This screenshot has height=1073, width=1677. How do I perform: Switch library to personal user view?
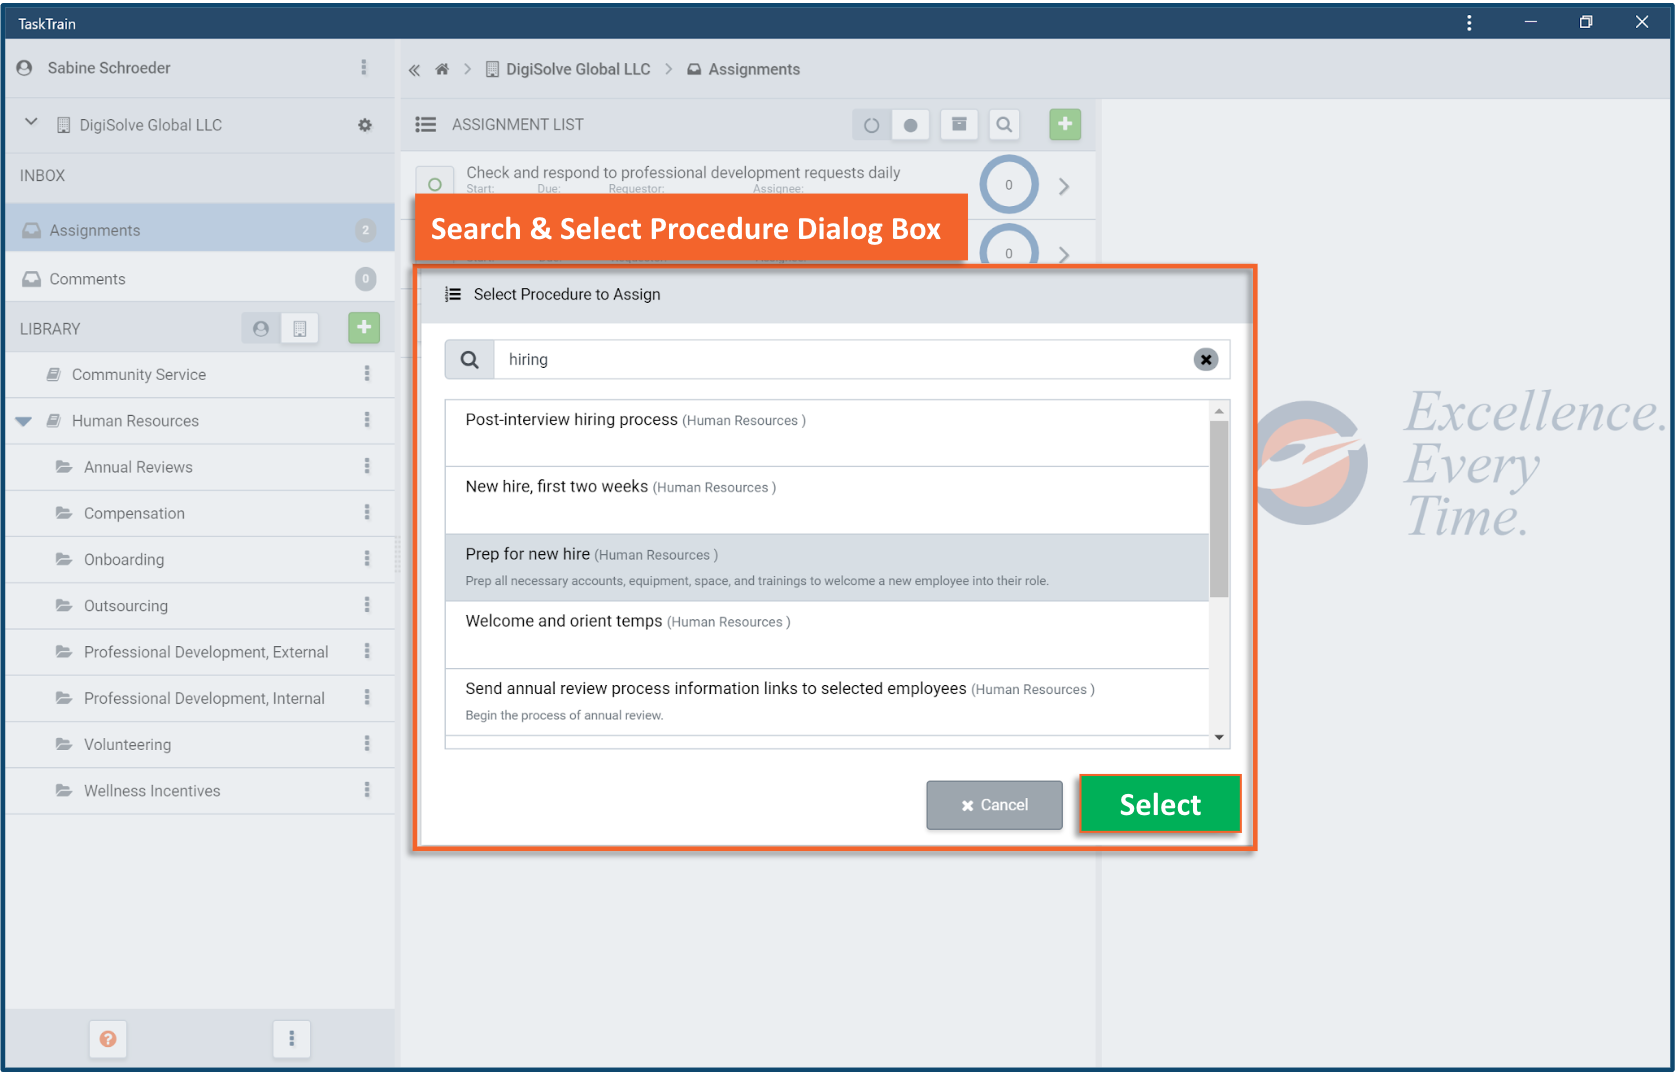pyautogui.click(x=261, y=328)
